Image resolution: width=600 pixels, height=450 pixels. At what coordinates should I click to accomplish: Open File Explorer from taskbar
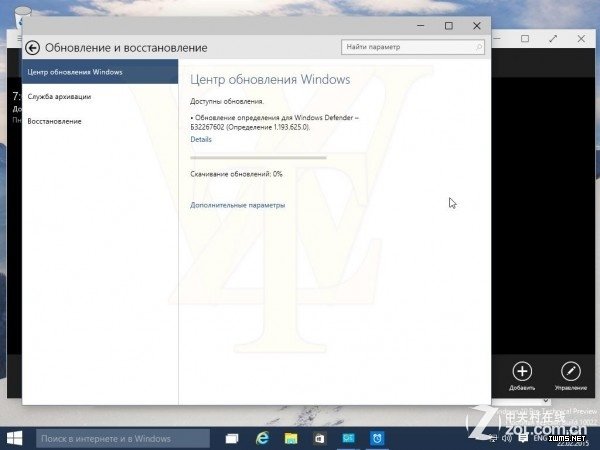click(291, 439)
